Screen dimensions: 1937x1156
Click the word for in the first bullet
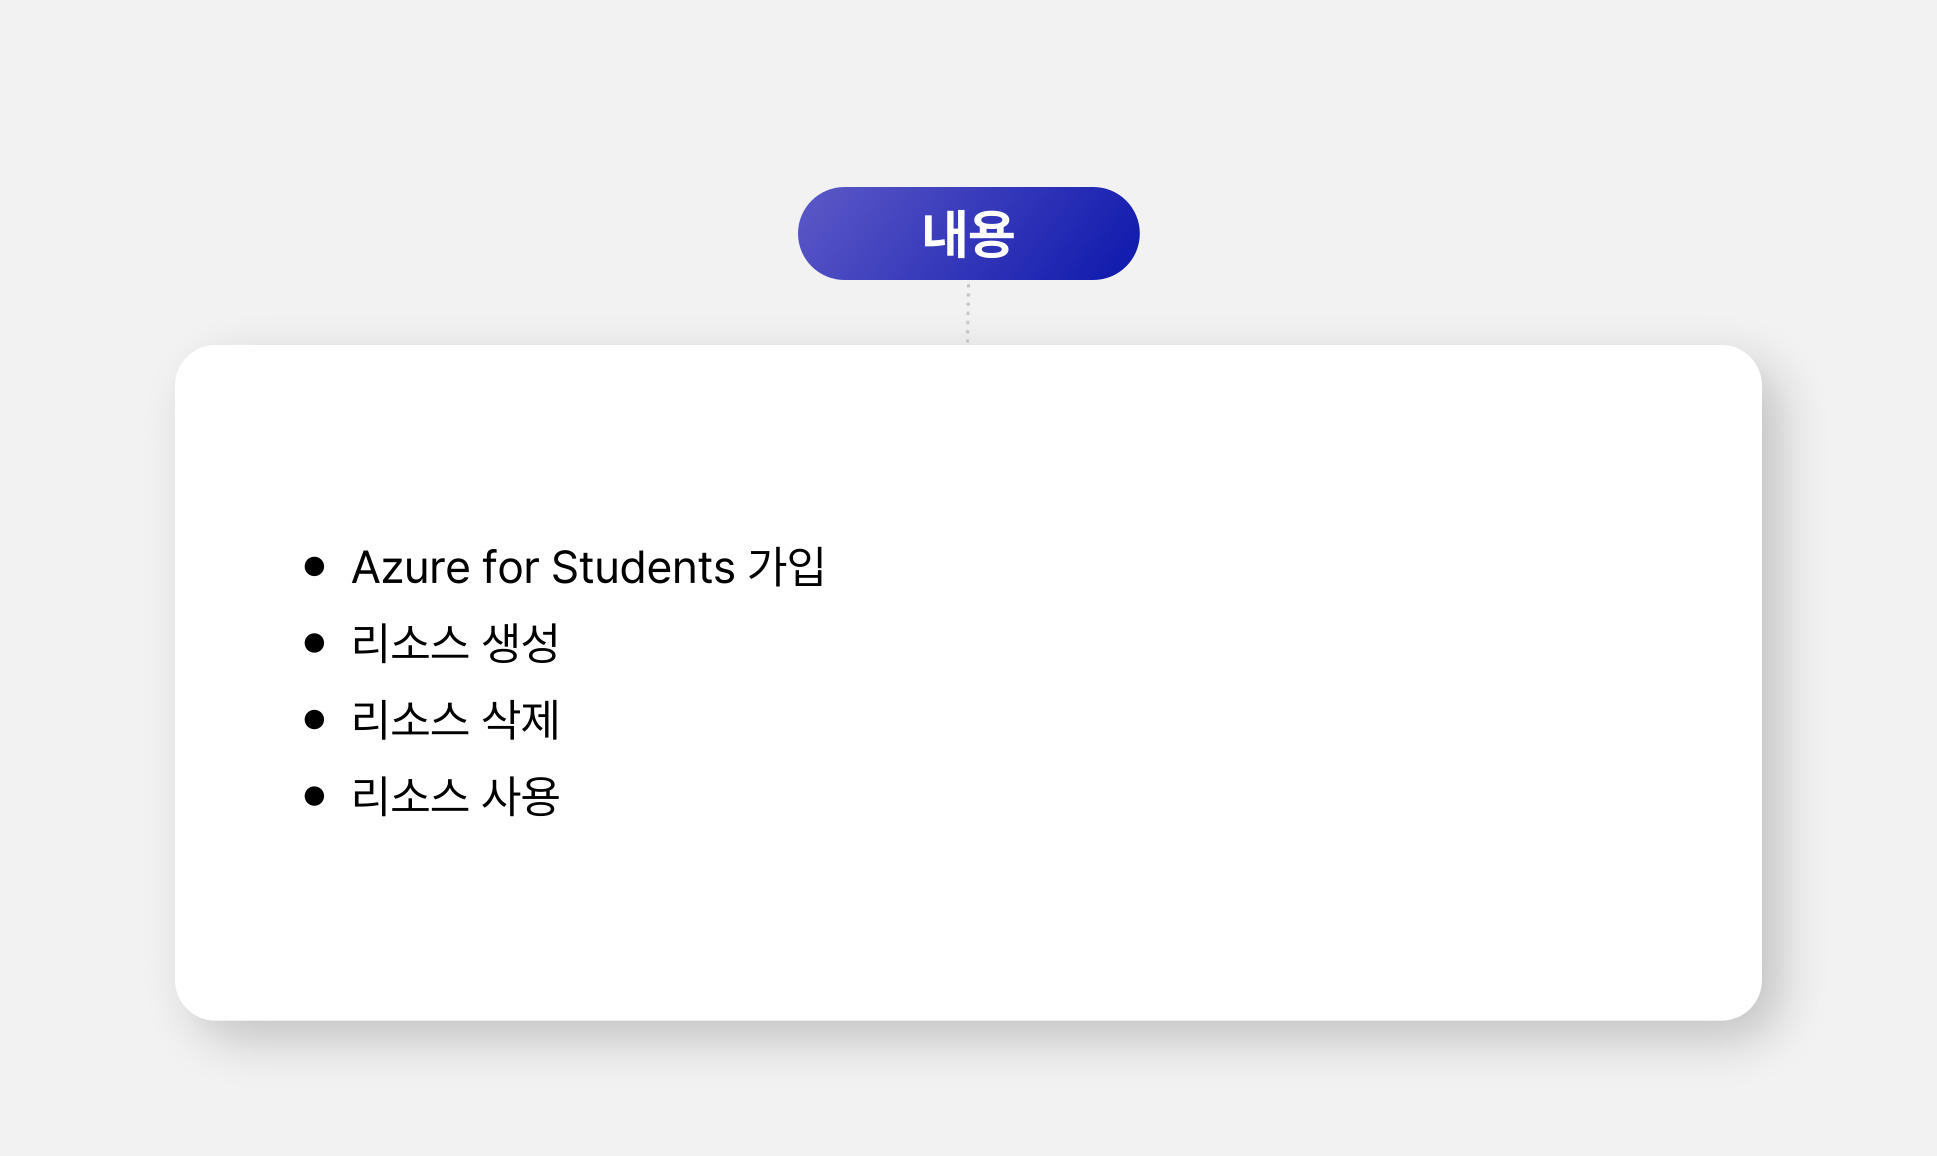[510, 567]
